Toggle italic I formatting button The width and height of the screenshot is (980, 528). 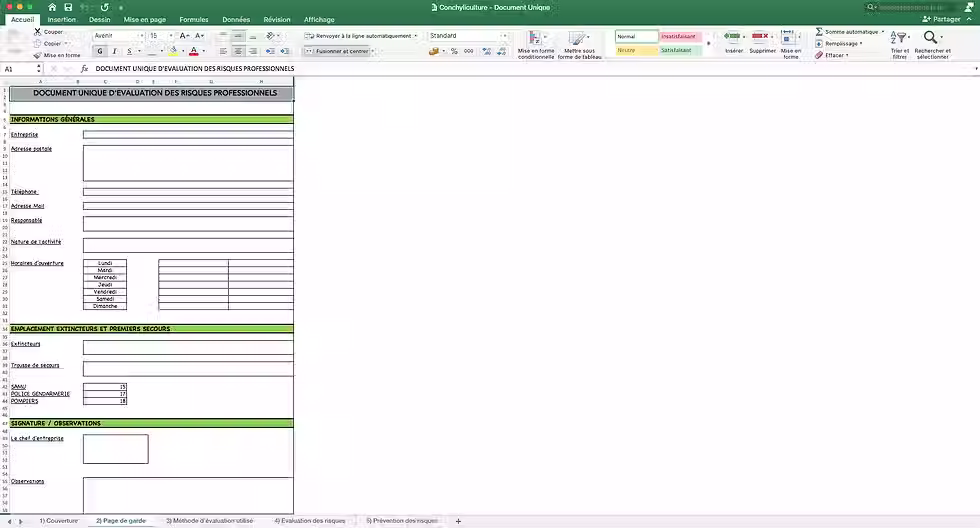click(x=114, y=51)
